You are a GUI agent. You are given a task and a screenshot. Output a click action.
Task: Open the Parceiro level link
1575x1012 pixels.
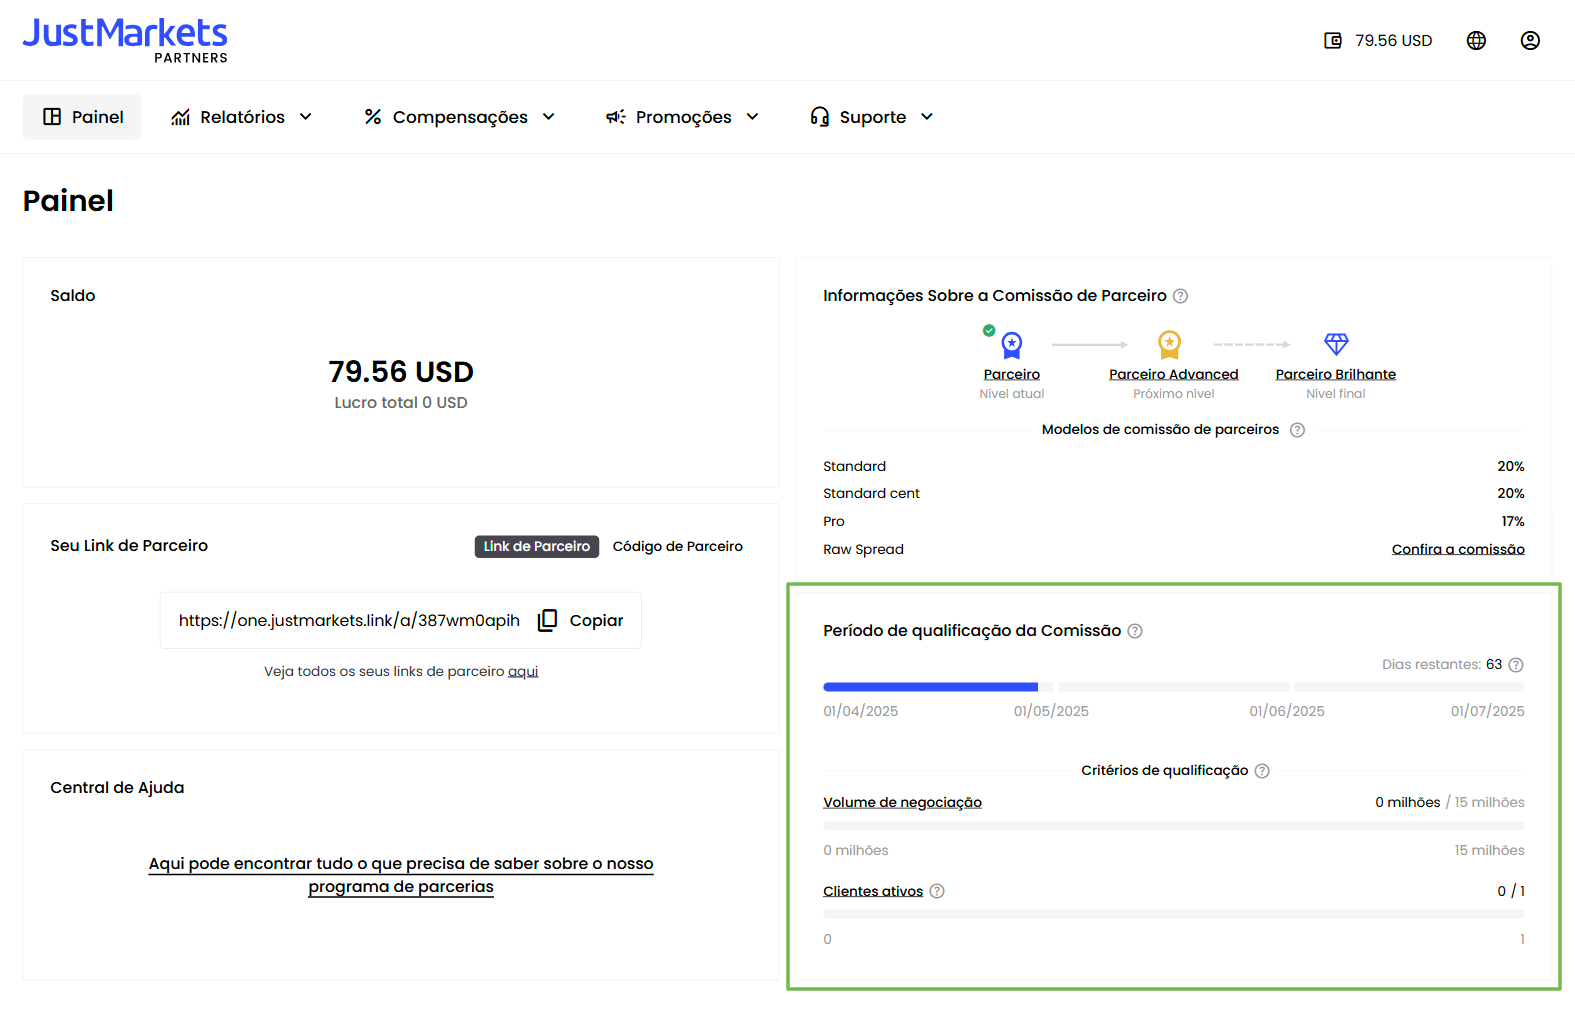pyautogui.click(x=1012, y=374)
